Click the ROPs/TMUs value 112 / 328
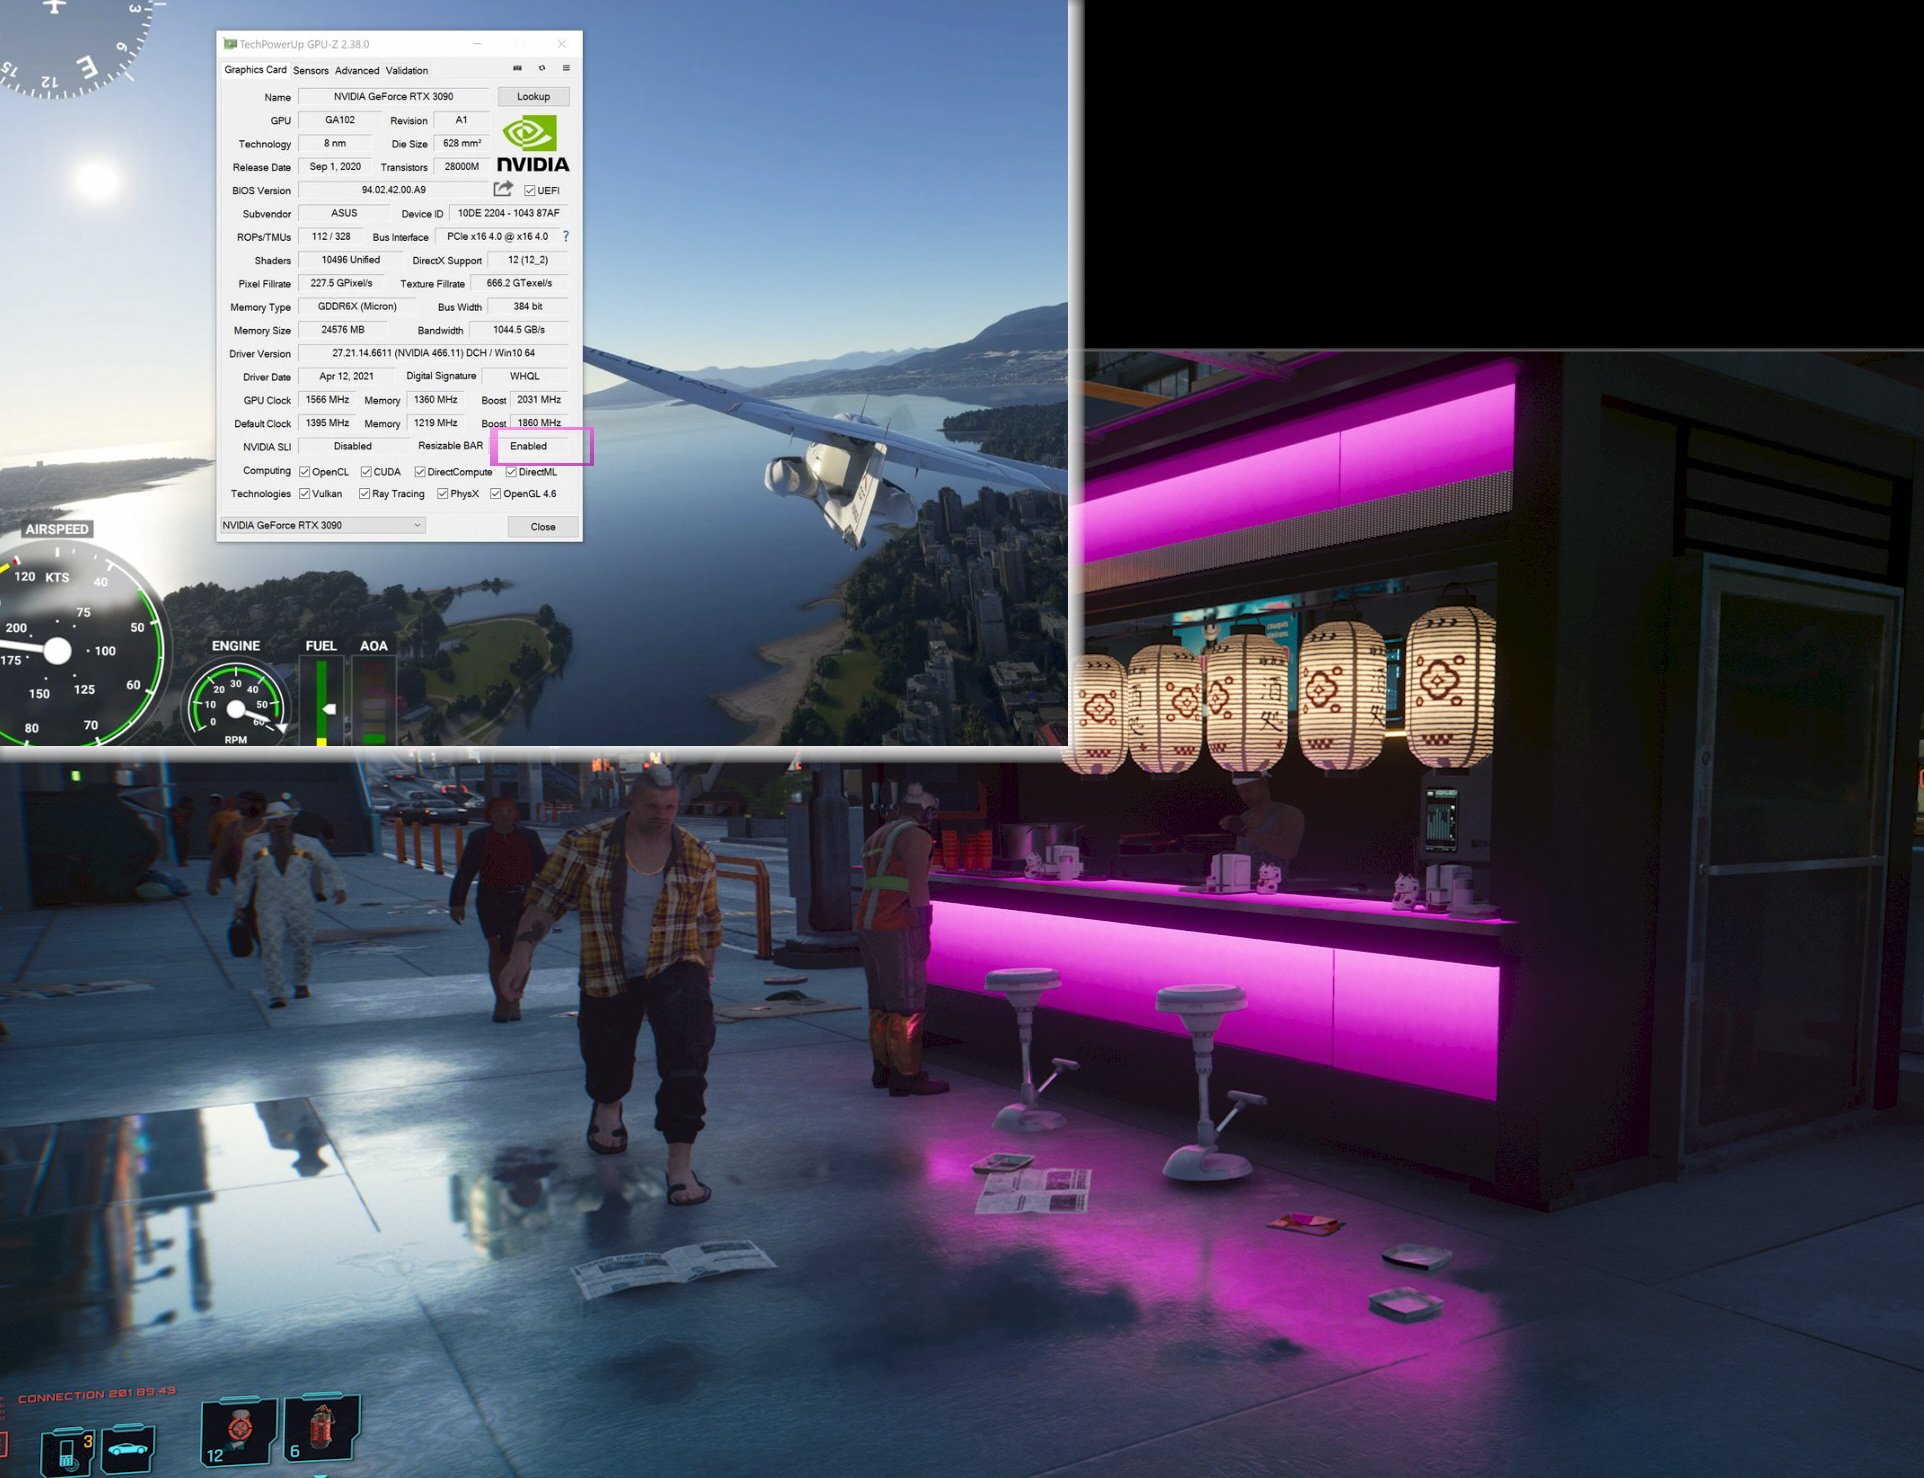Image resolution: width=1924 pixels, height=1478 pixels. tap(331, 237)
